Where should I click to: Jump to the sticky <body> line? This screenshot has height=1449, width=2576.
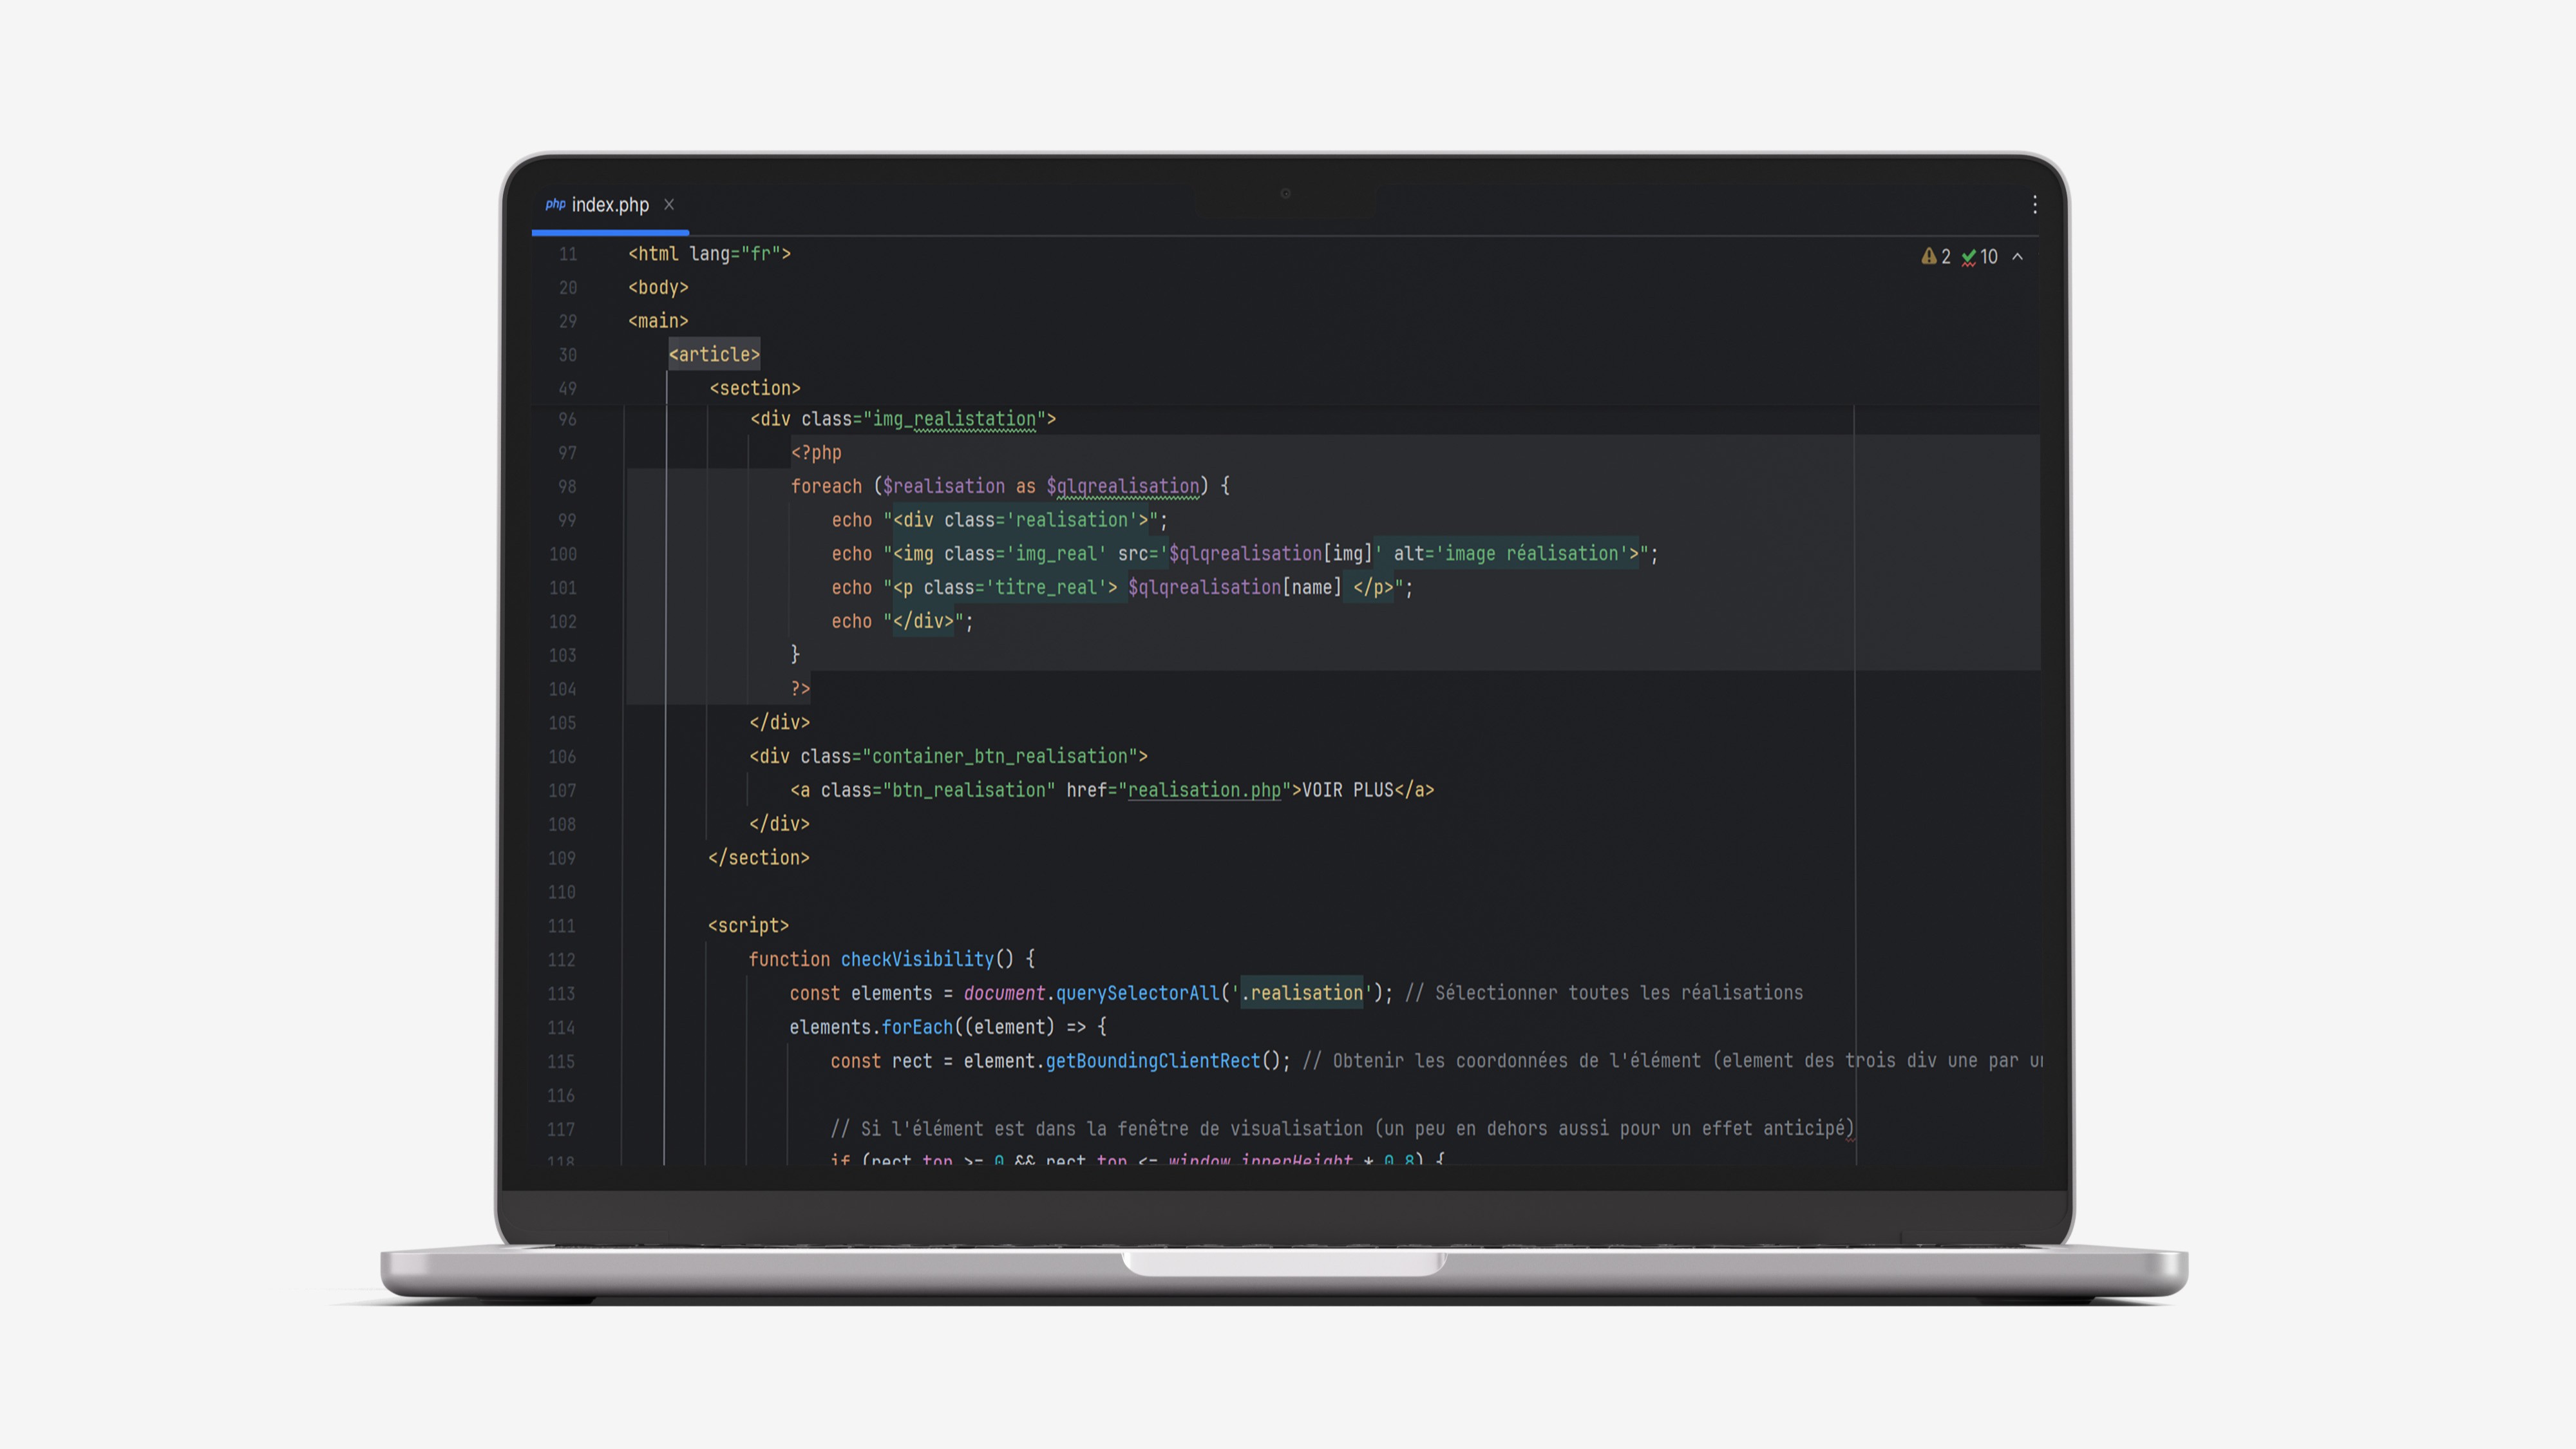click(658, 288)
